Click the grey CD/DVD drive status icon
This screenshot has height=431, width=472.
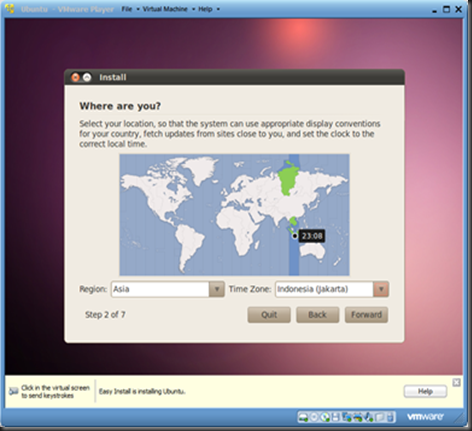tap(314, 417)
